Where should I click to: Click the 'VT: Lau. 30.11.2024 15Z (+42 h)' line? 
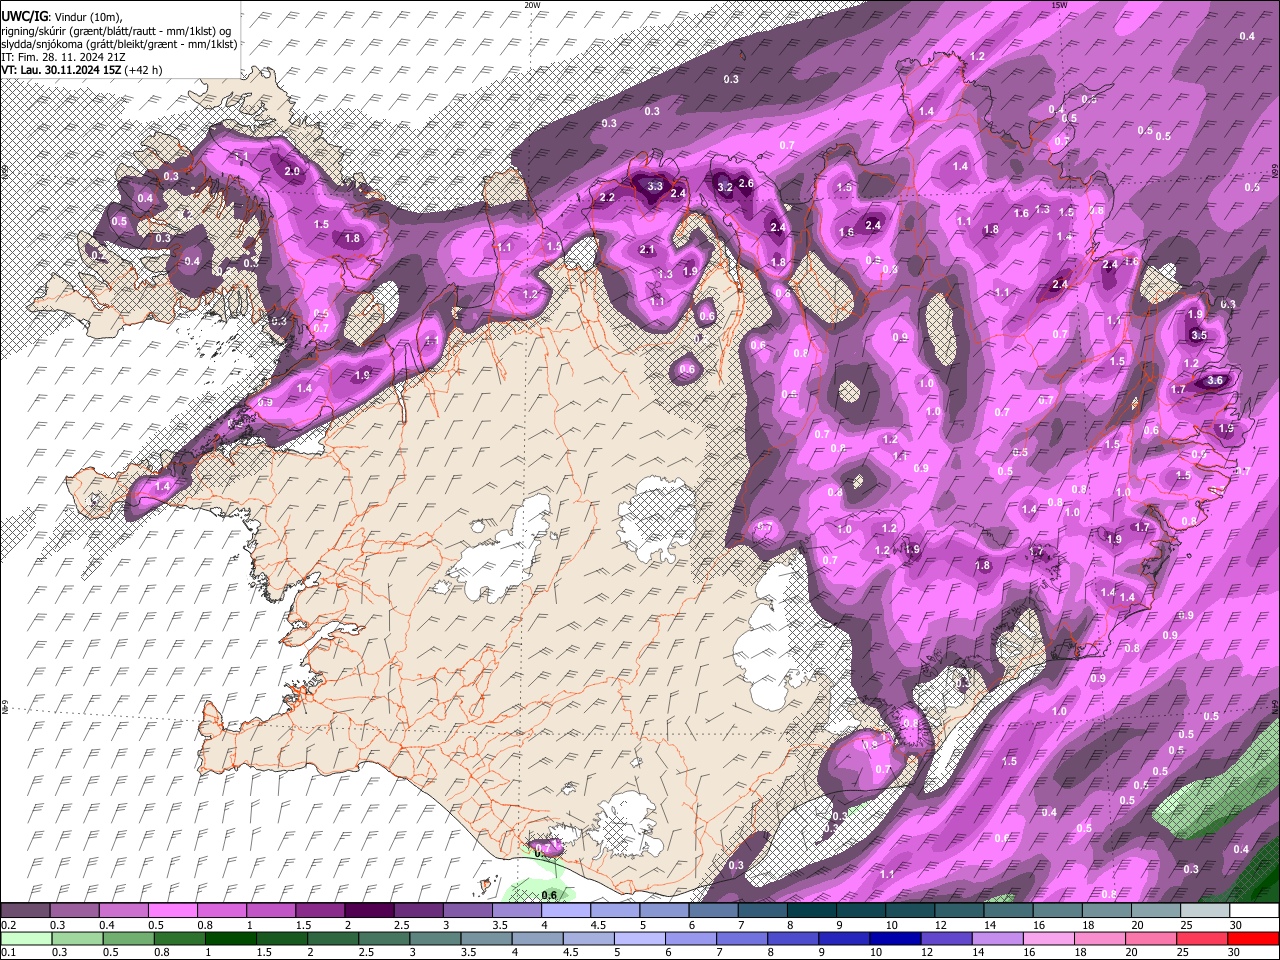click(82, 70)
